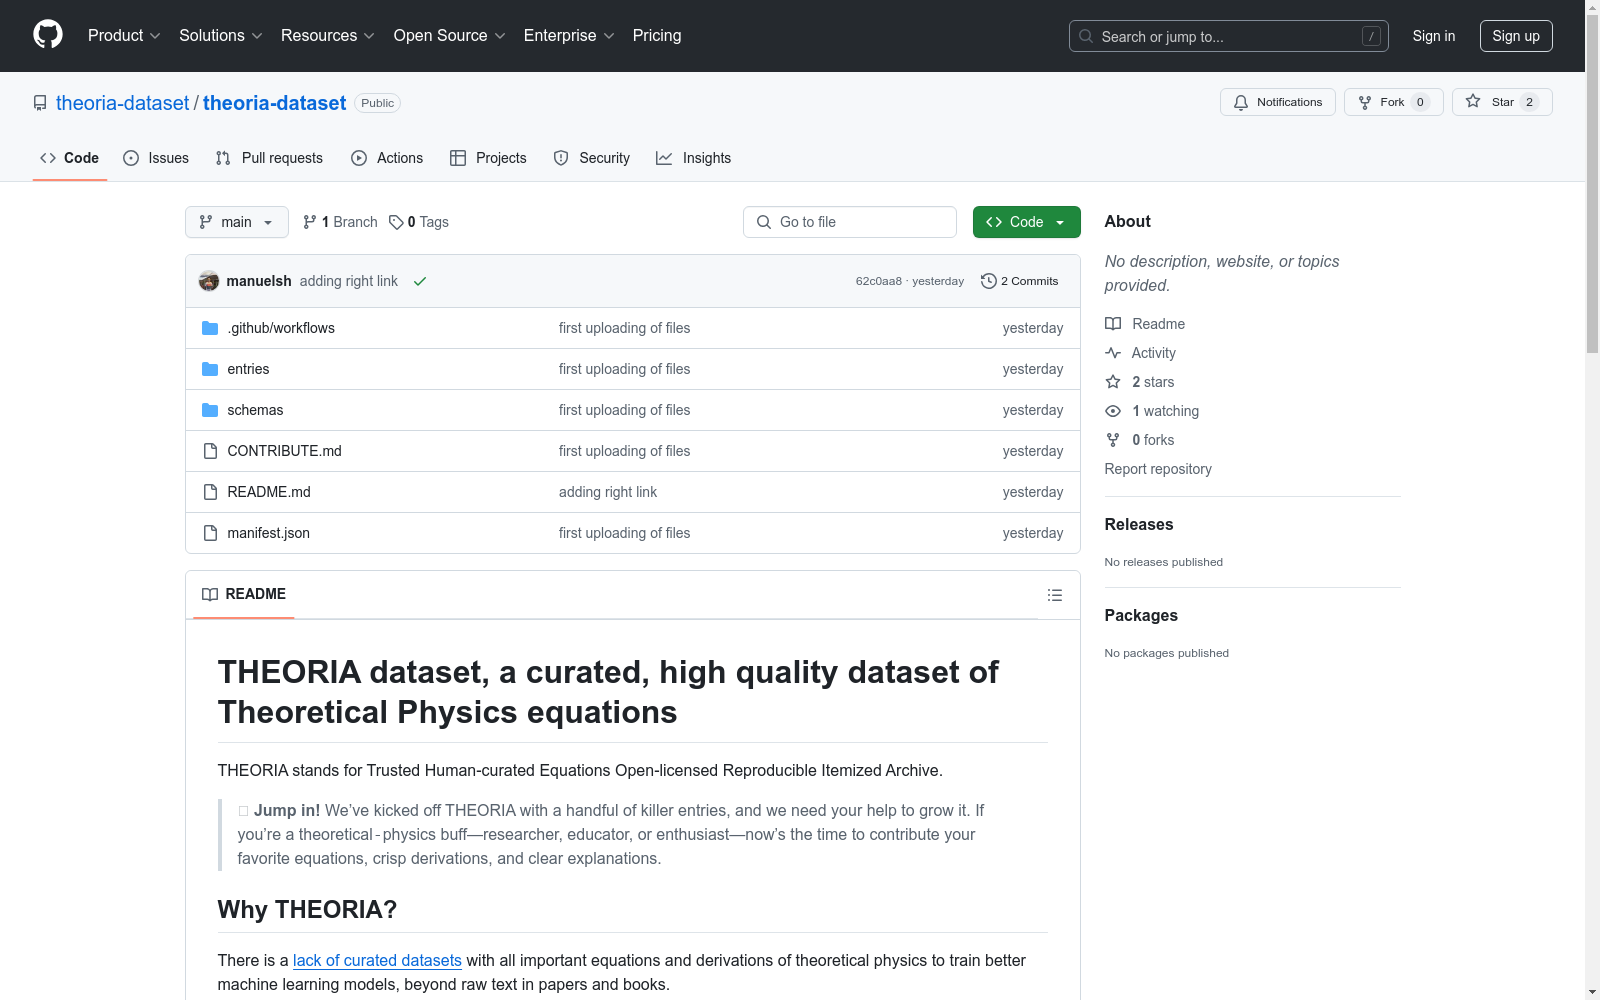Expand the Open Source menu
Screen dimensions: 1600x1000
450,36
